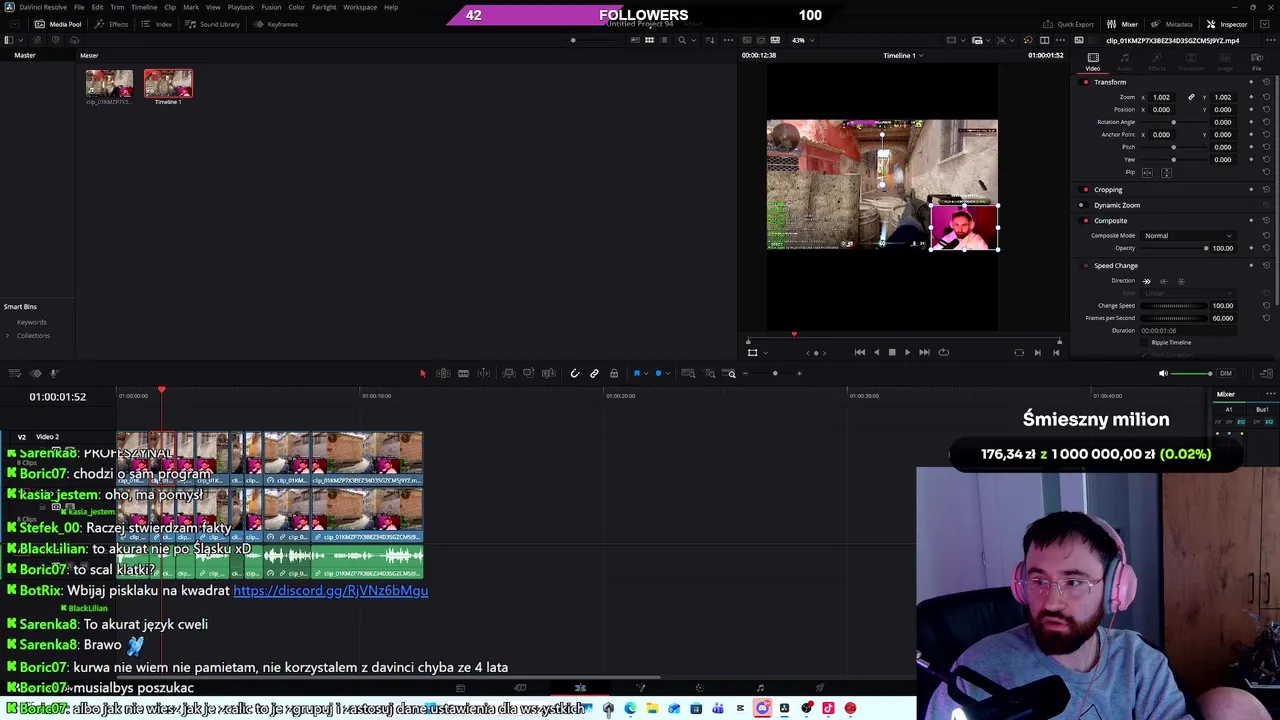Add keyframe for Zoom diamond
The image size is (1280, 720).
point(1251,97)
